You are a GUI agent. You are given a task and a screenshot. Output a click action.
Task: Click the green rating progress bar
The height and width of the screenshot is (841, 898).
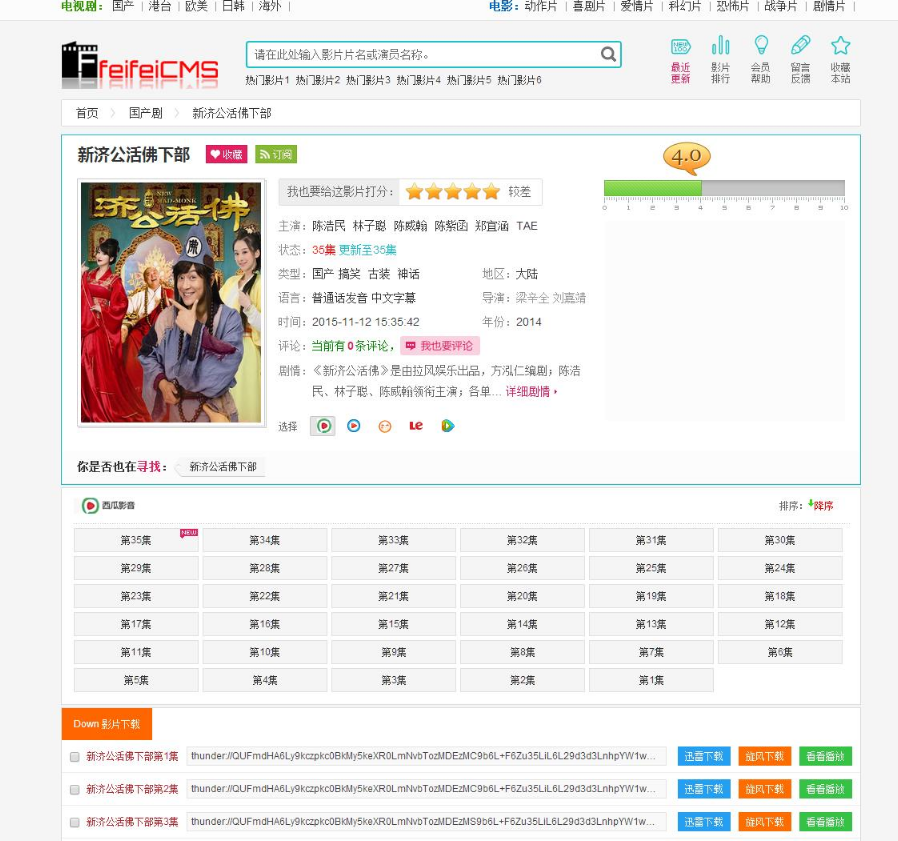[652, 188]
